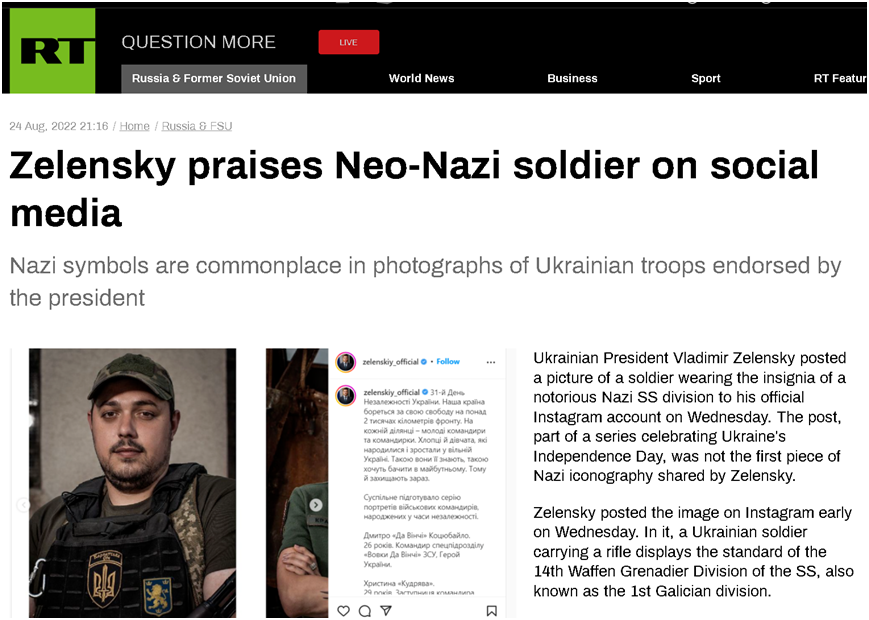Click the red LIVE button

(x=348, y=42)
